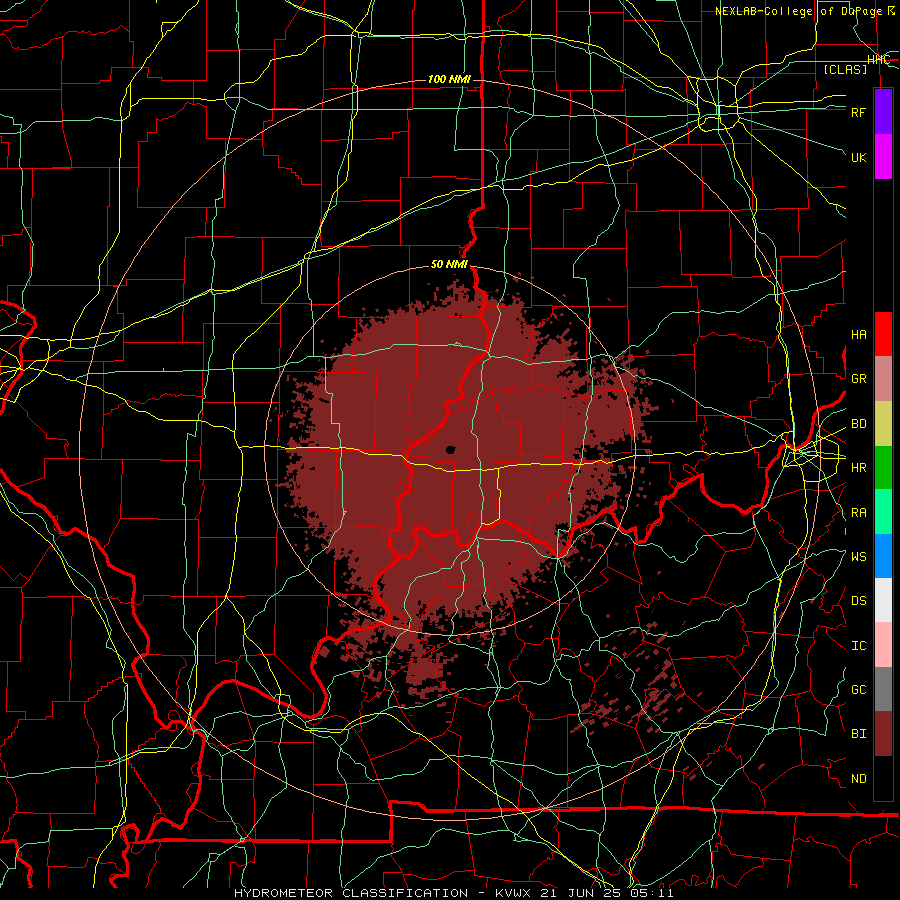The image size is (900, 900).
Task: Click the black radar site dot
Action: point(450,450)
